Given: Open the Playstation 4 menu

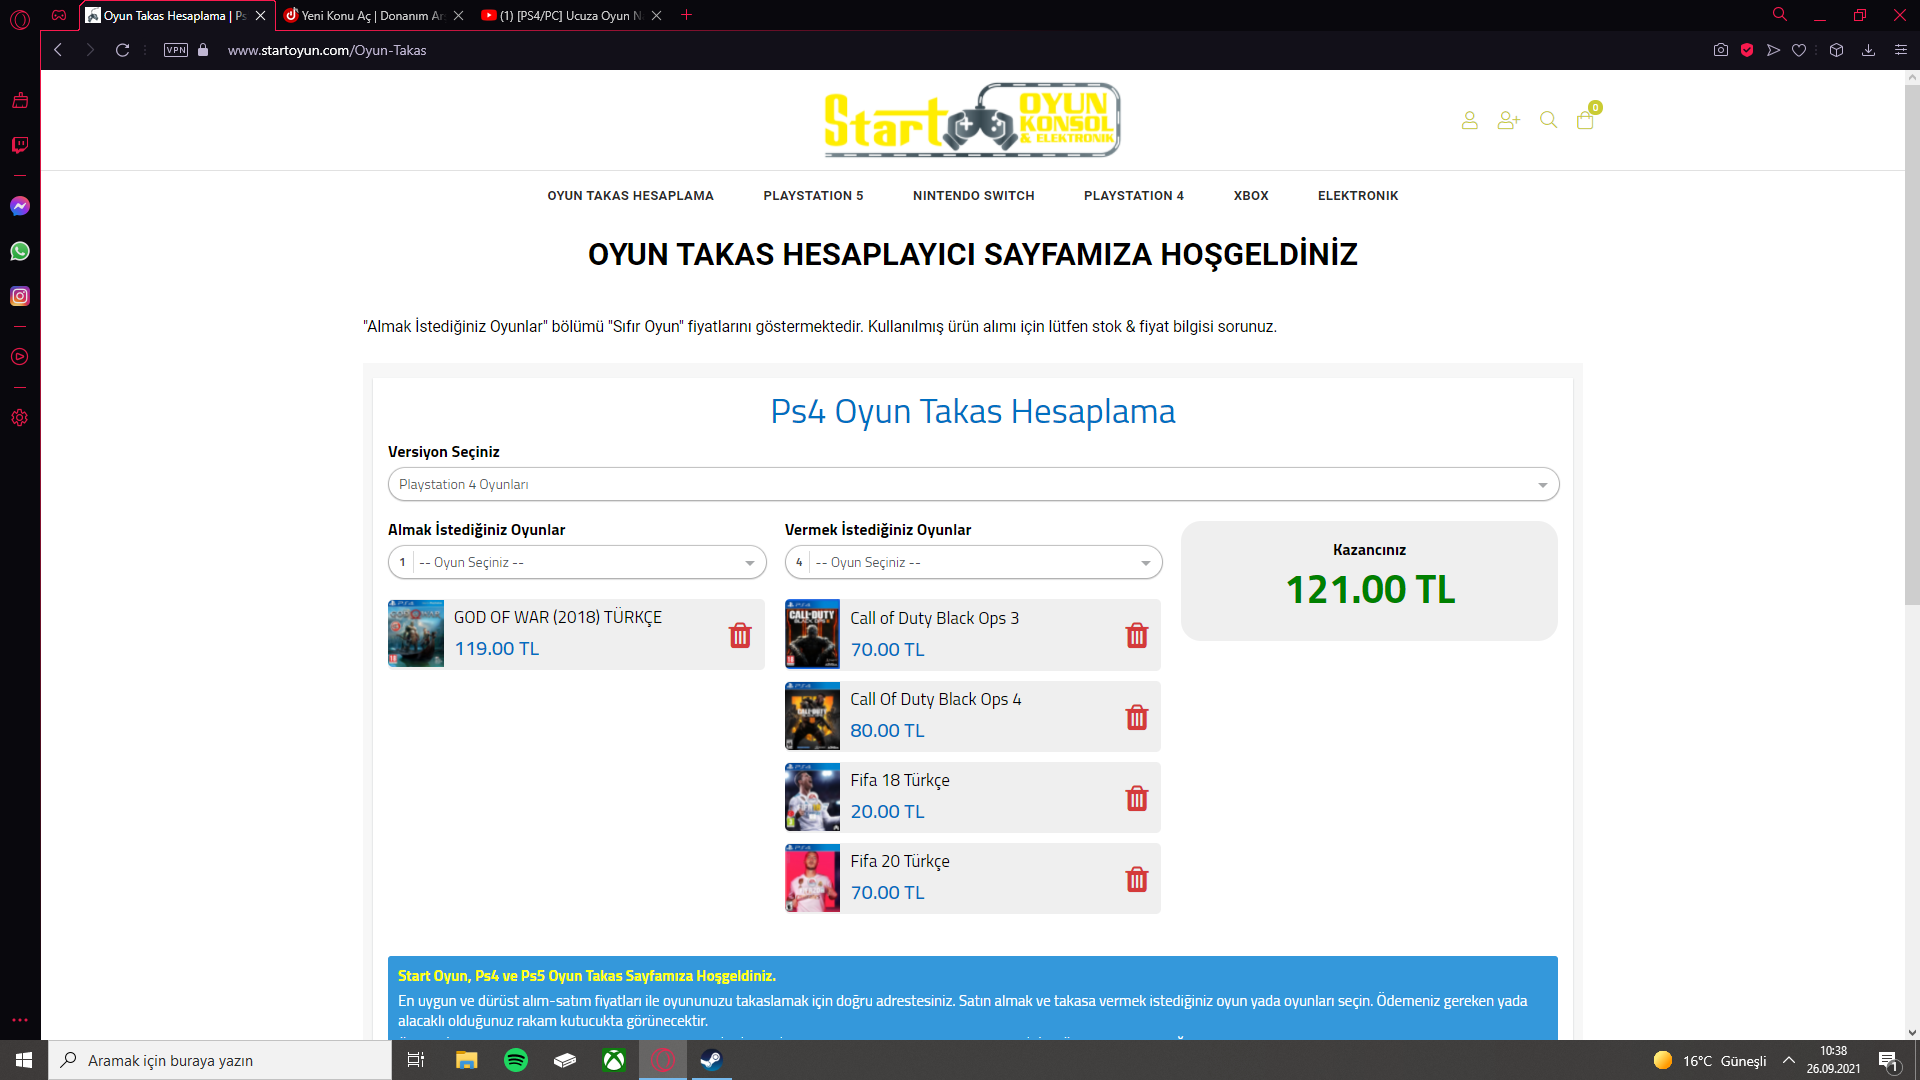Looking at the screenshot, I should pos(1133,196).
